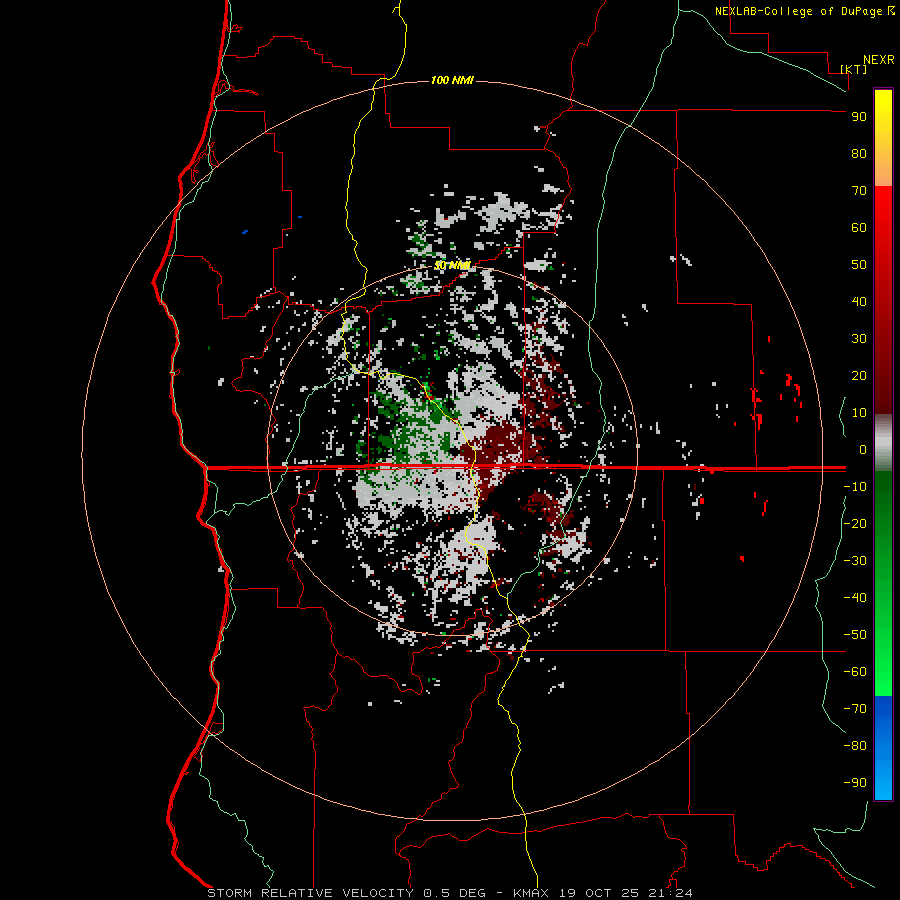Click the -50 scale label
The width and height of the screenshot is (900, 900).
(855, 635)
